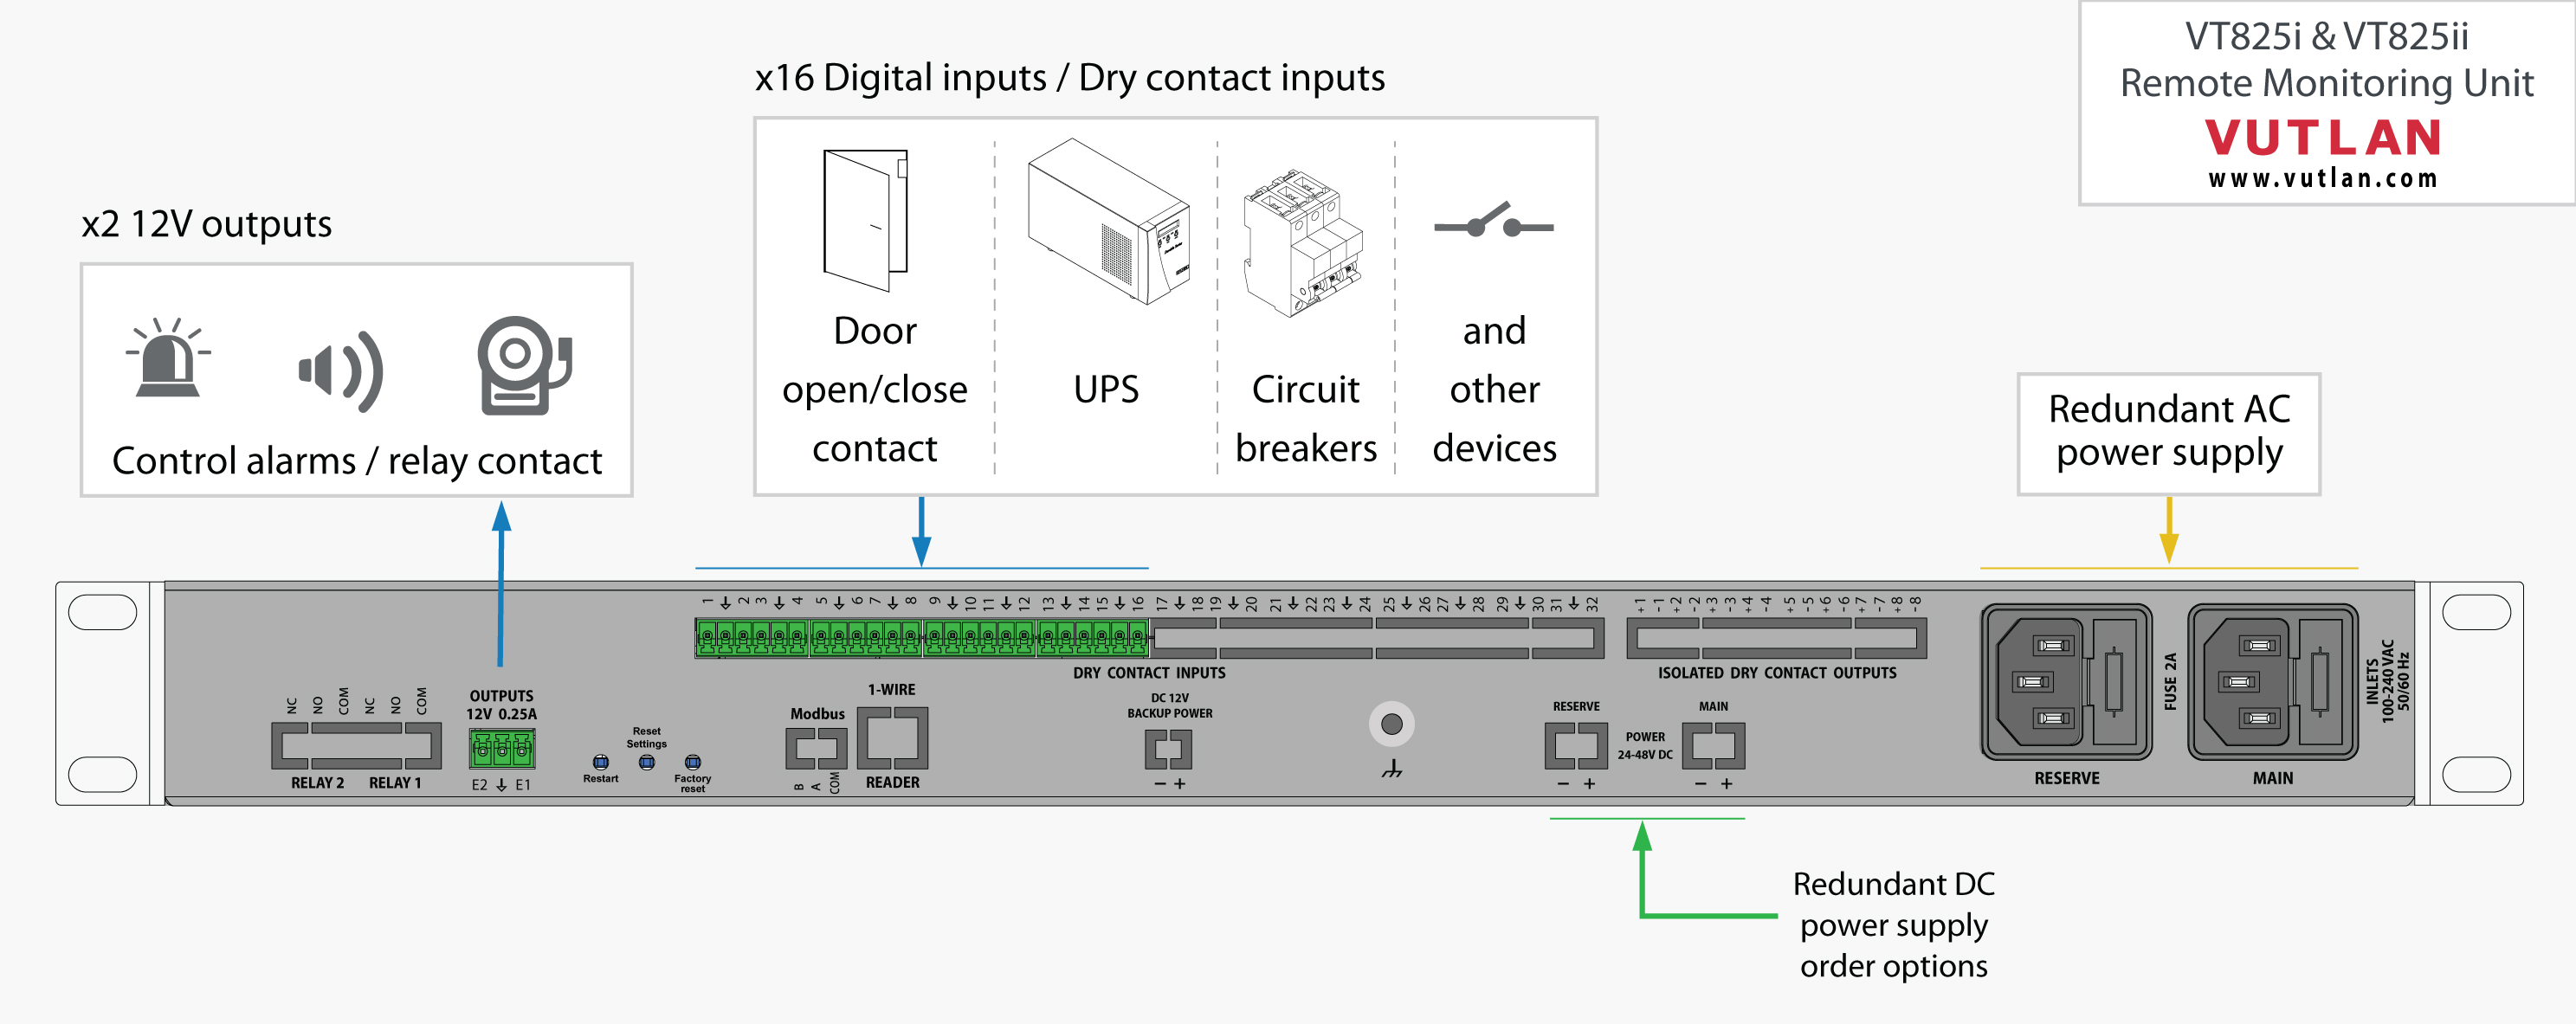This screenshot has height=1024, width=2576.
Task: Click the open switch contact symbol
Action: [1493, 223]
